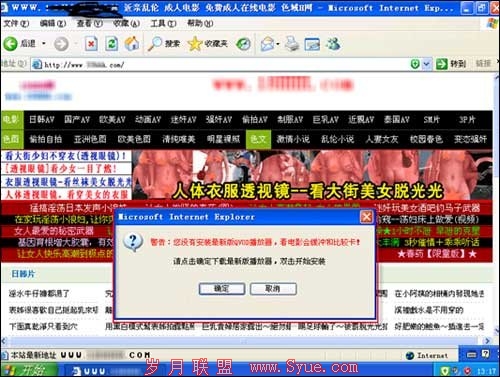Click the question mark icon in dialog
Image resolution: width=500 pixels, height=377 pixels.
click(x=133, y=242)
